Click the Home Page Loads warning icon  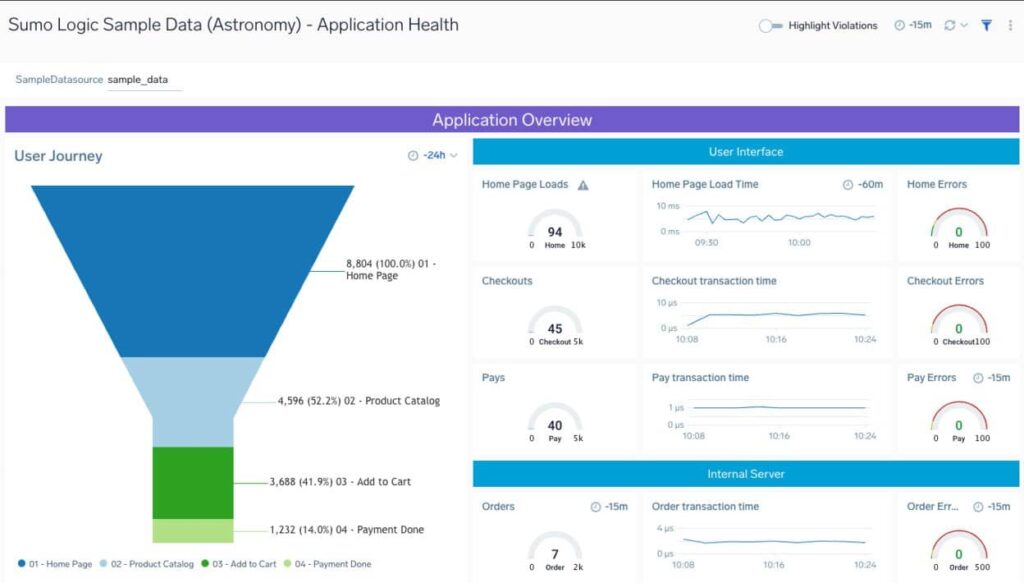click(x=583, y=185)
